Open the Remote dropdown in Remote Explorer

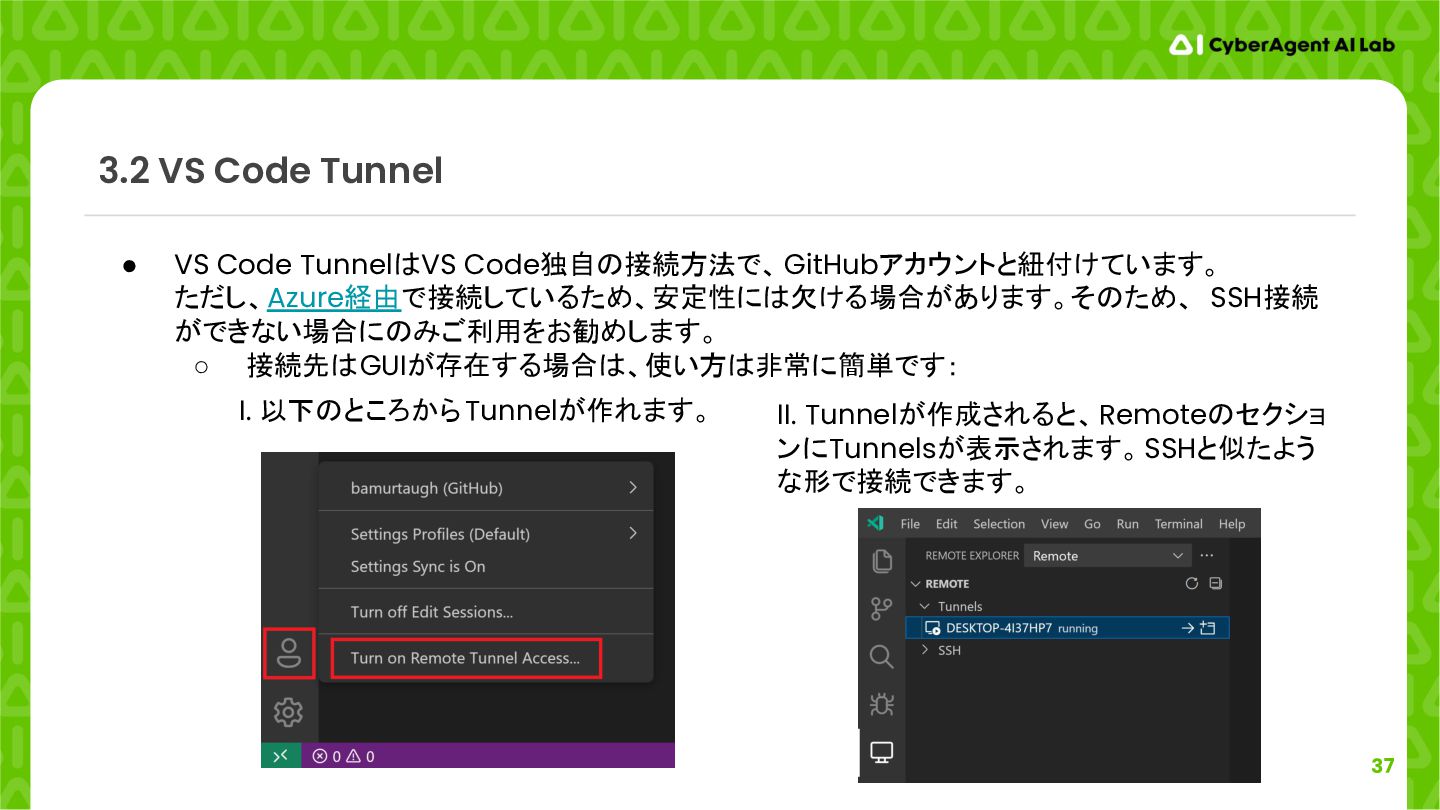tap(1108, 556)
